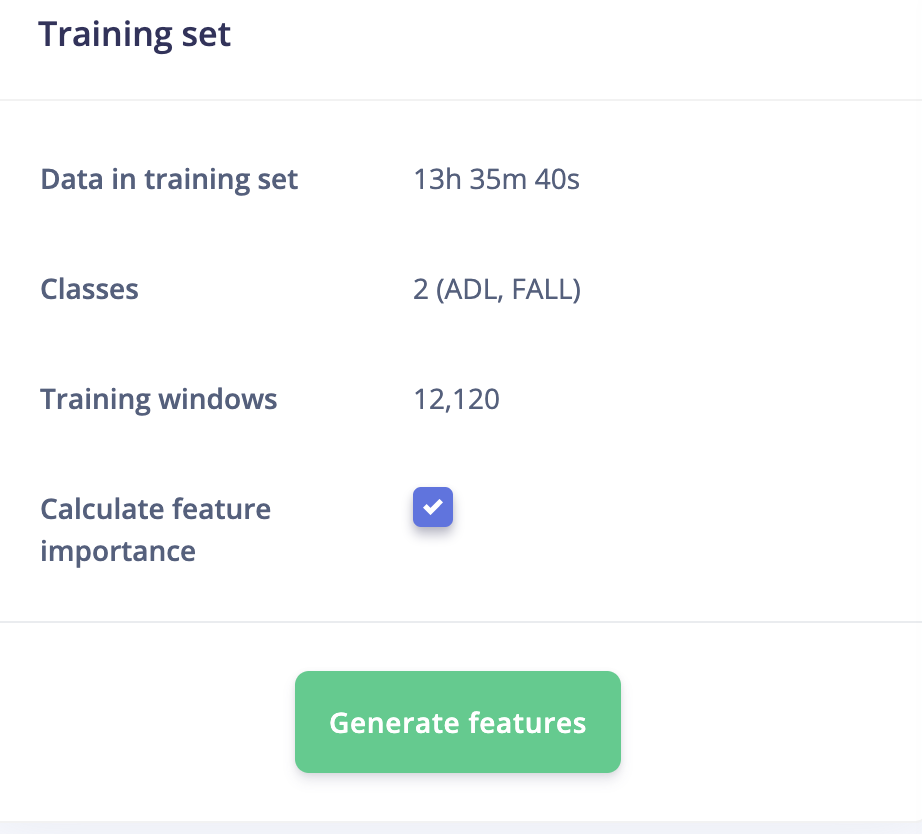Screen dimensions: 922x834
Task: Click the Training windows label
Action: click(x=159, y=399)
